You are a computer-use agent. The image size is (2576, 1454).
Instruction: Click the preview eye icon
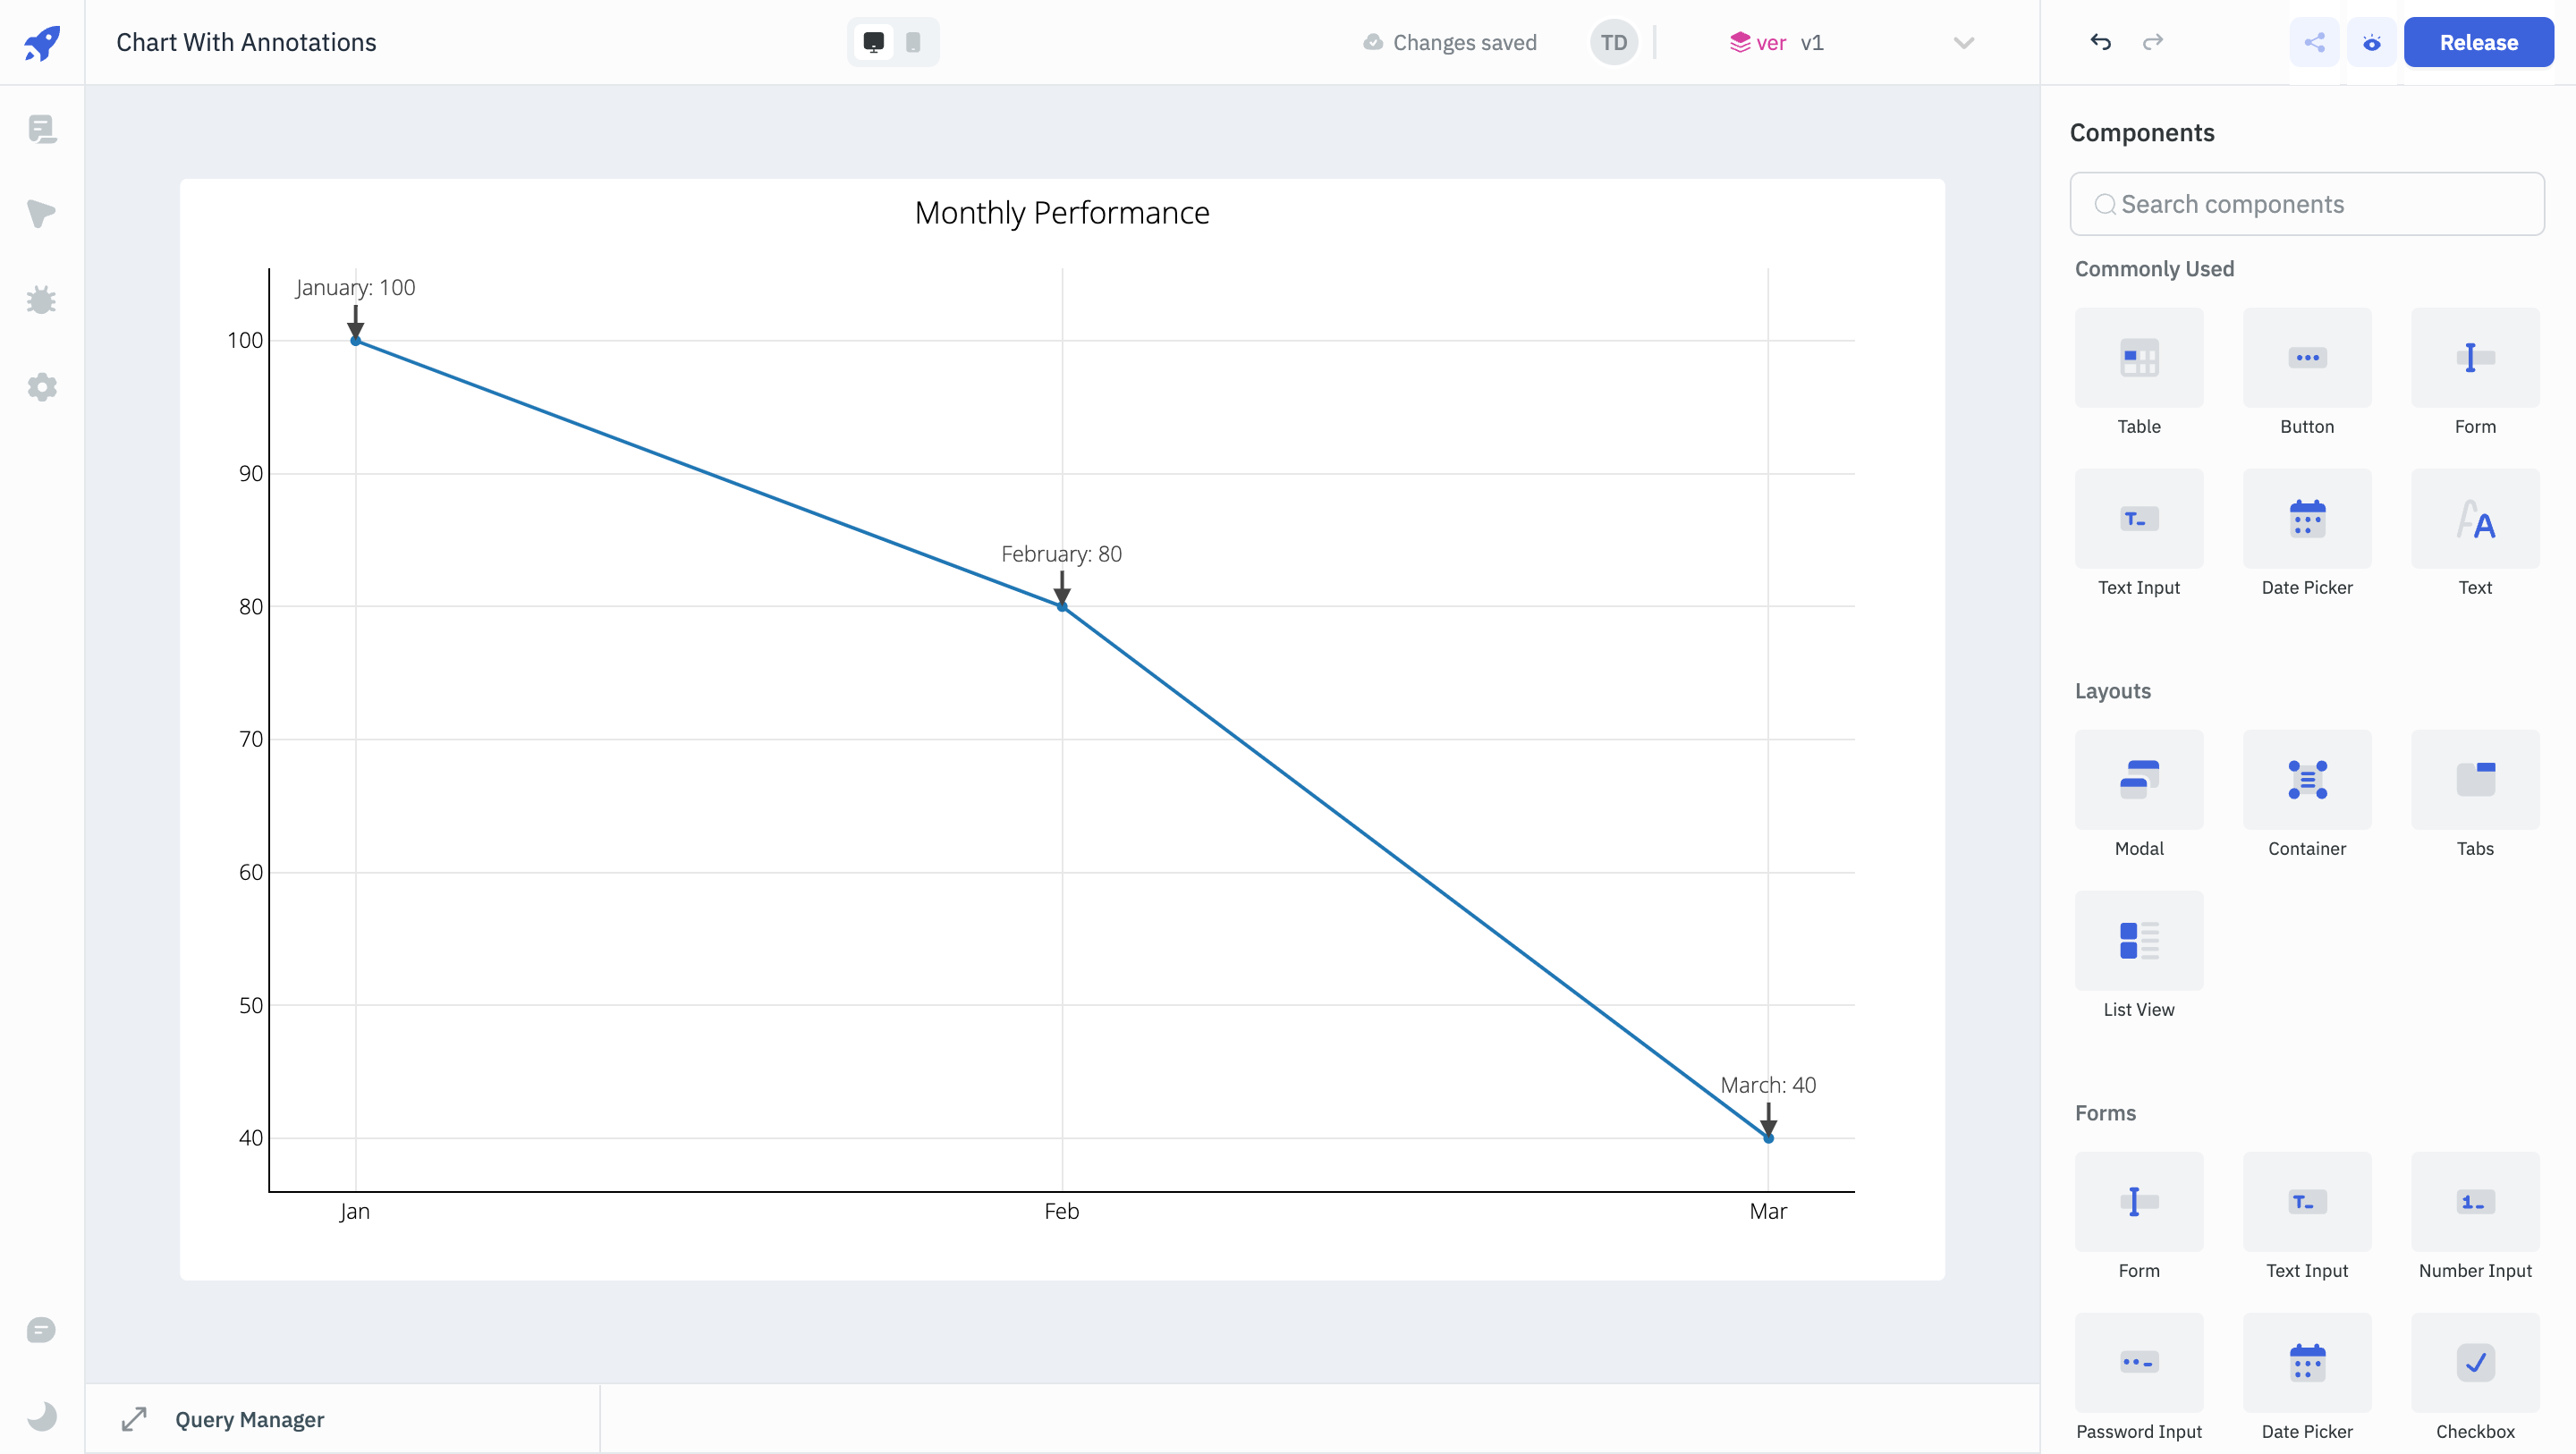click(x=2371, y=42)
